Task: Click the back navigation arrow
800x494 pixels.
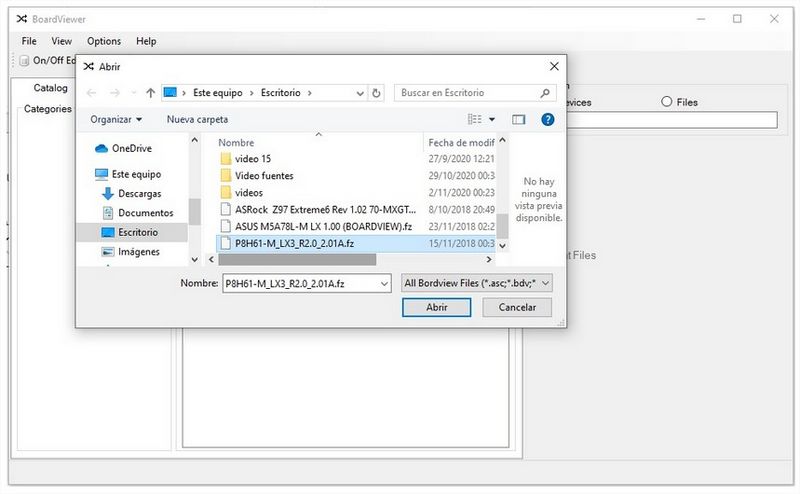Action: [x=91, y=93]
